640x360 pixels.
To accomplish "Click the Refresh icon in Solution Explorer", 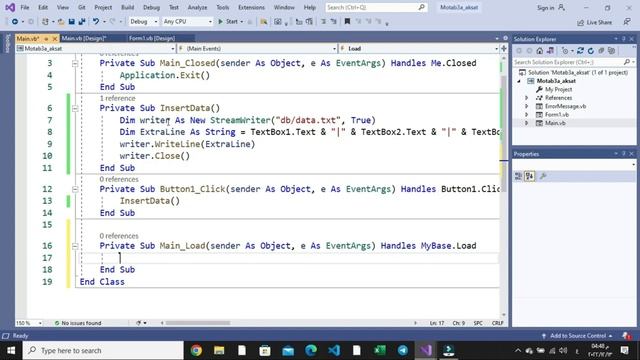I will tap(591, 51).
